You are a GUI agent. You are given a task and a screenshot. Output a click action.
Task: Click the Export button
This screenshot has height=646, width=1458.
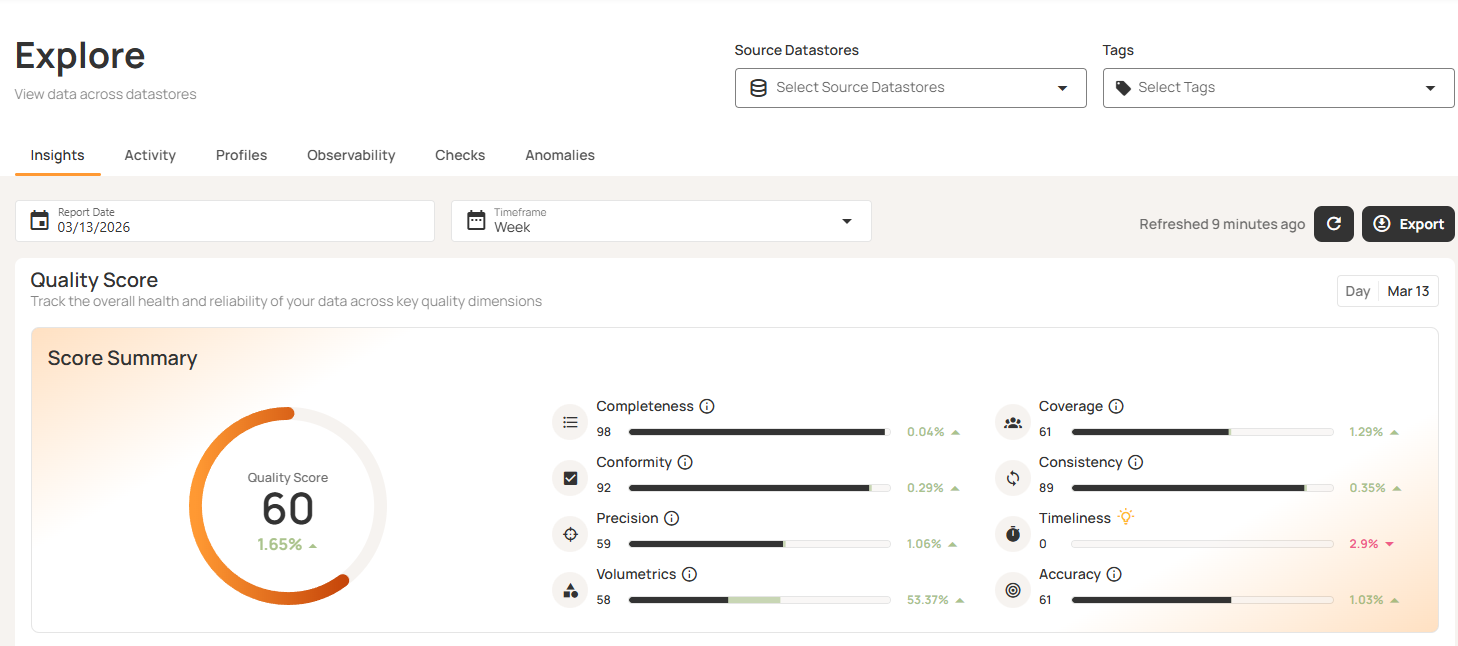1407,224
